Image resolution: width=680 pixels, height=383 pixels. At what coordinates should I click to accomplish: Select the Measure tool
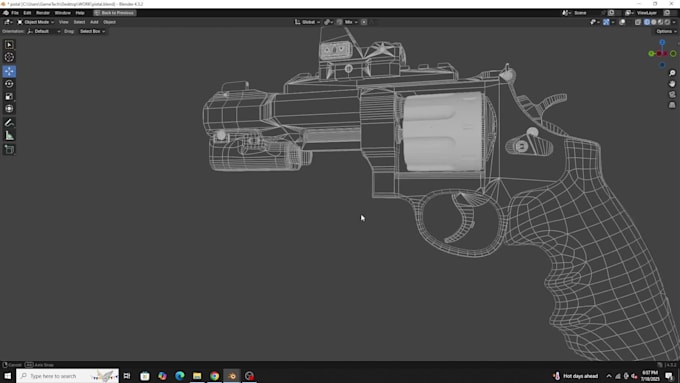coord(9,136)
